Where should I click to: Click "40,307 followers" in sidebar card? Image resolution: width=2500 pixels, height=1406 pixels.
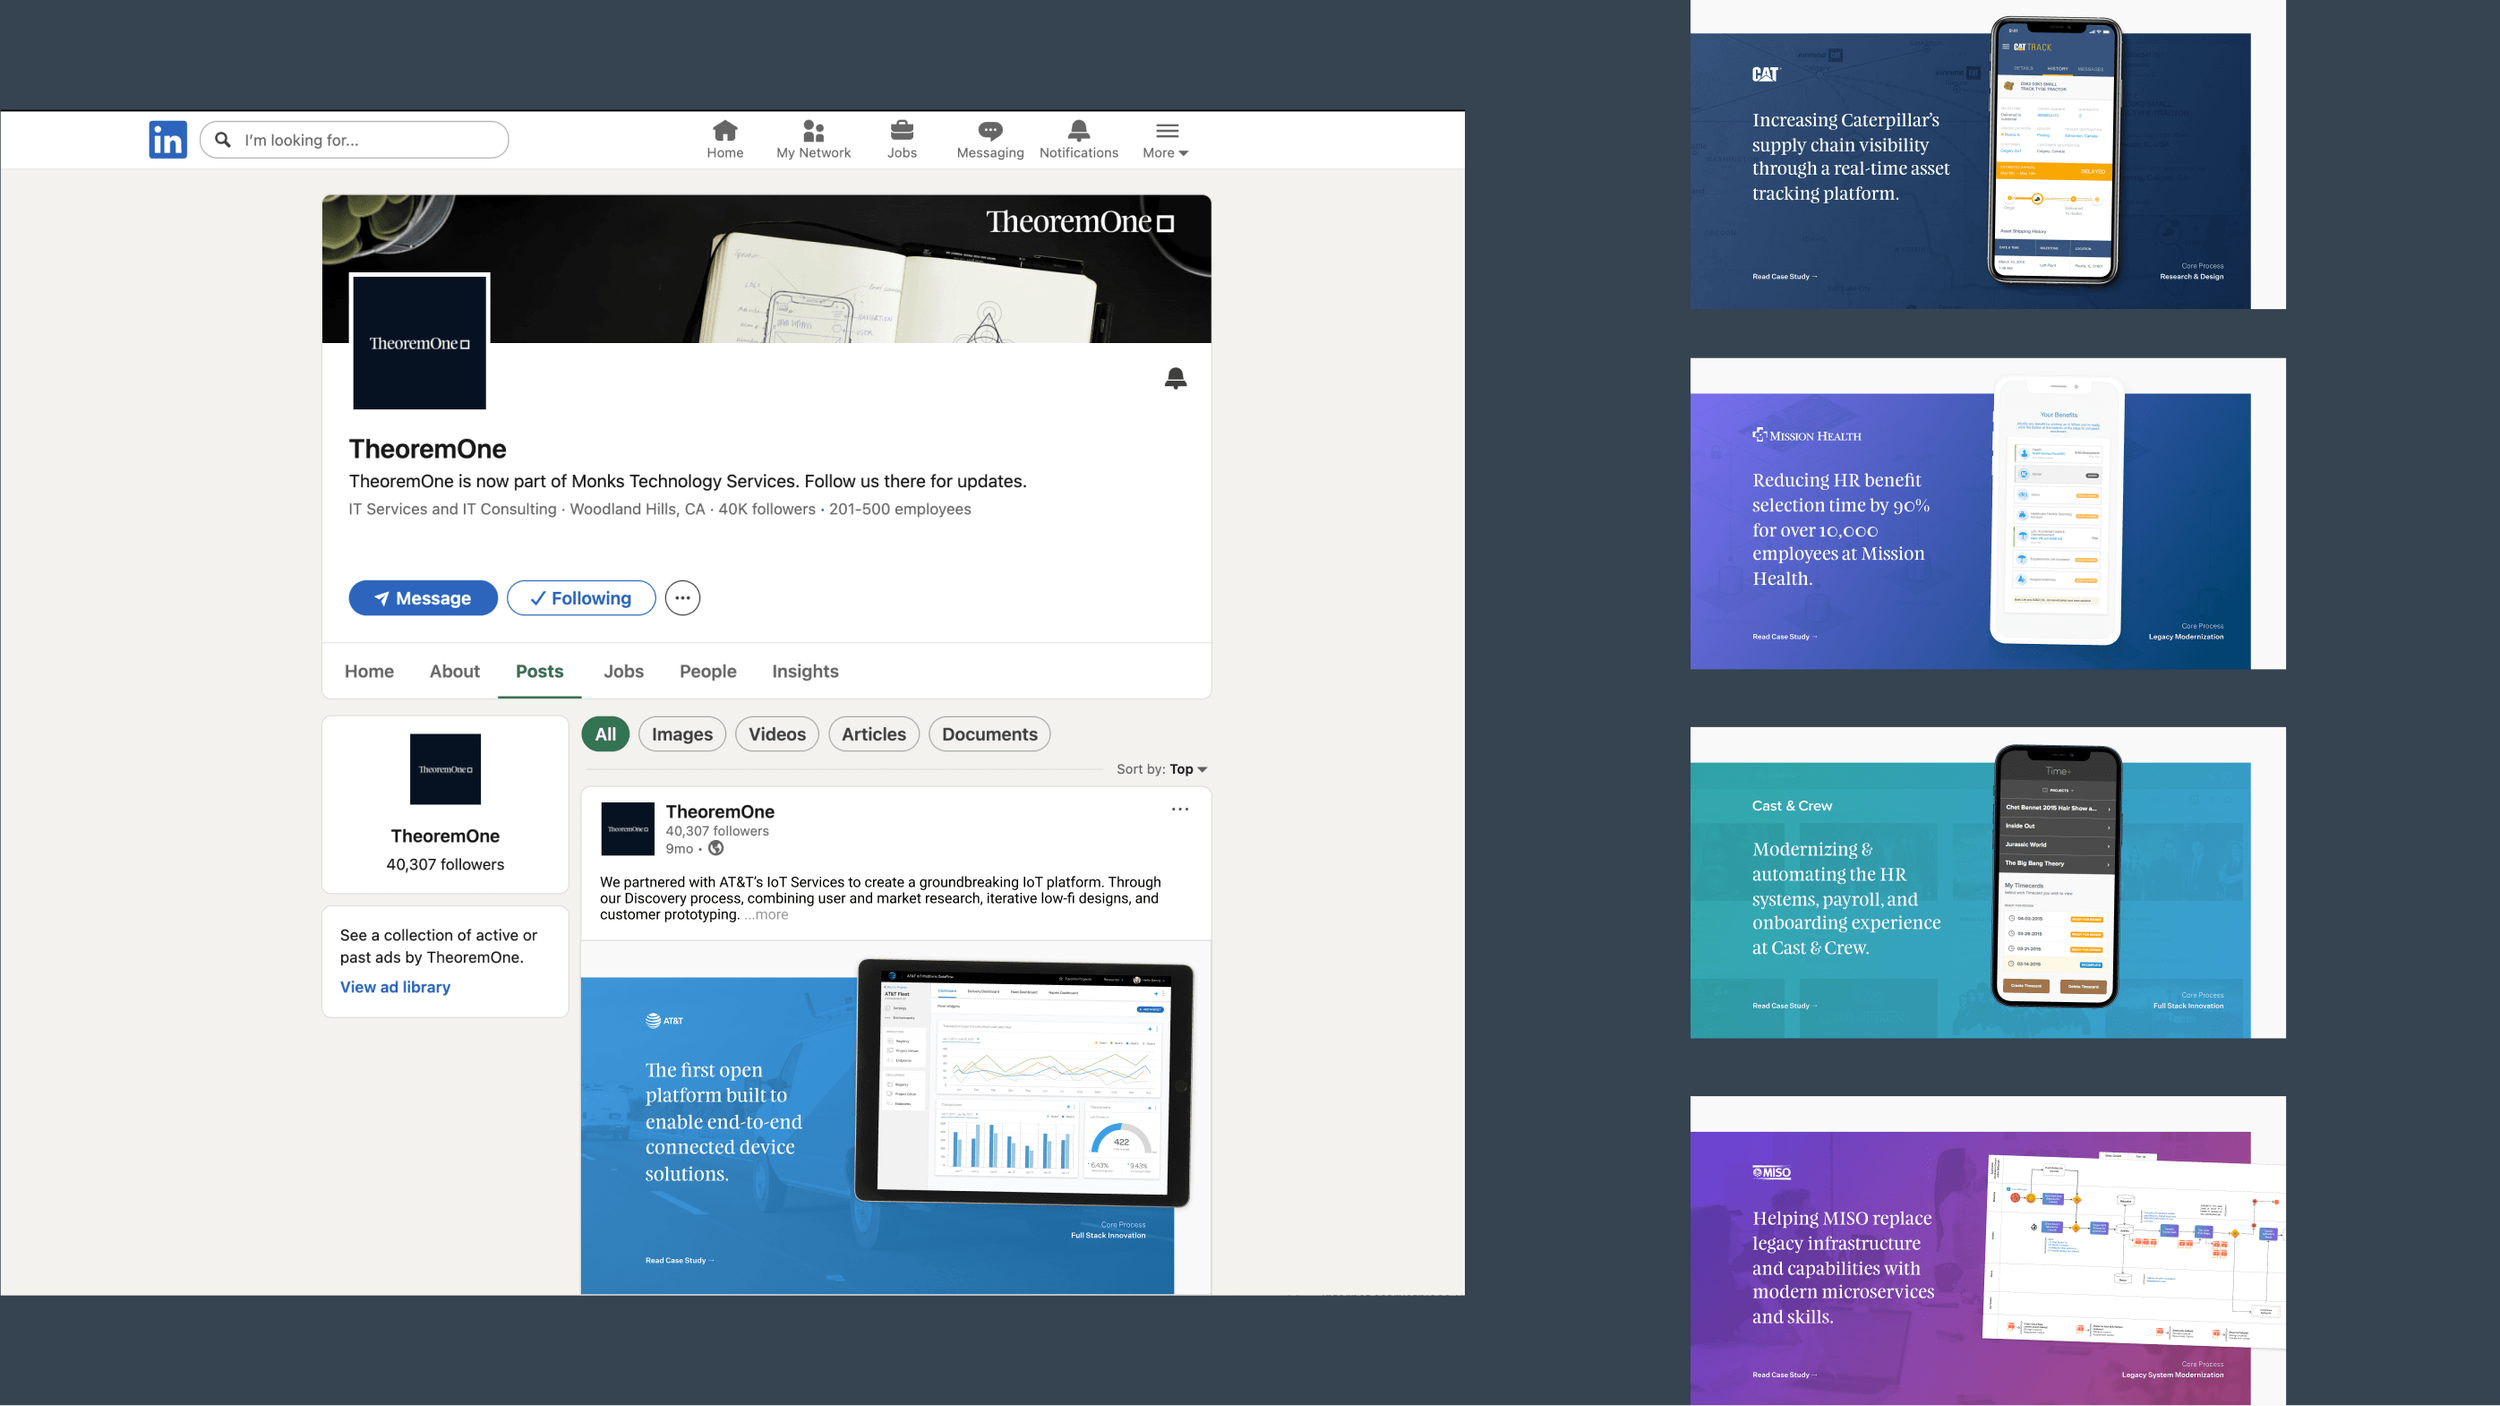[445, 864]
